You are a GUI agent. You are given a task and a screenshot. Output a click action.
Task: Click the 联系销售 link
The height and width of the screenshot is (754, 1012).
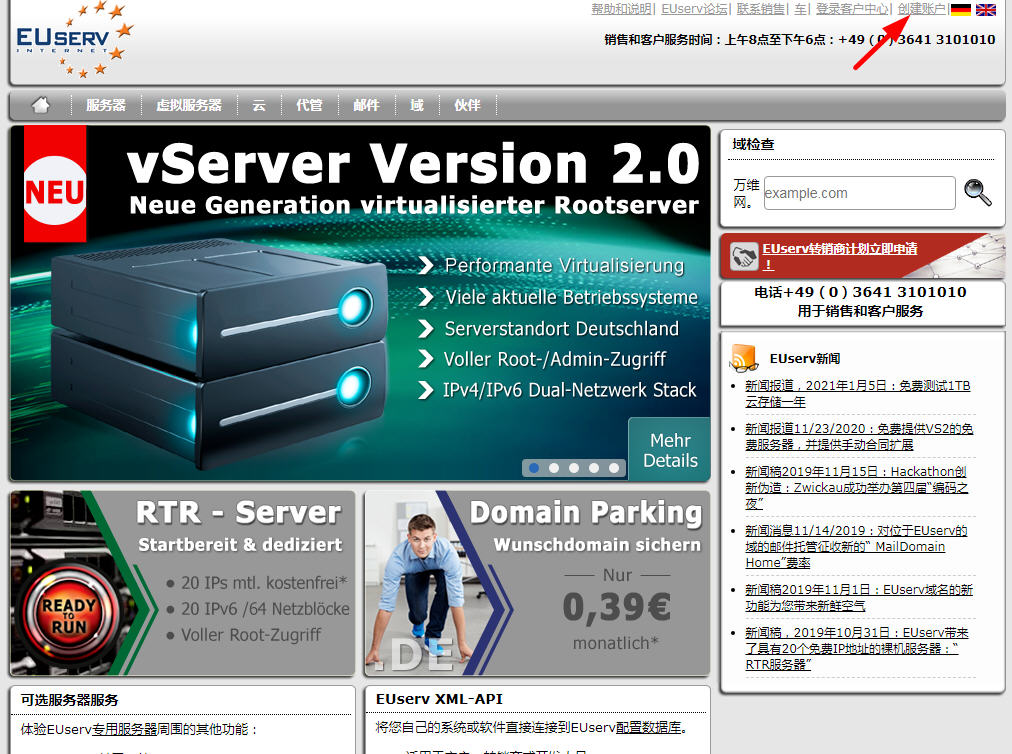(x=761, y=9)
